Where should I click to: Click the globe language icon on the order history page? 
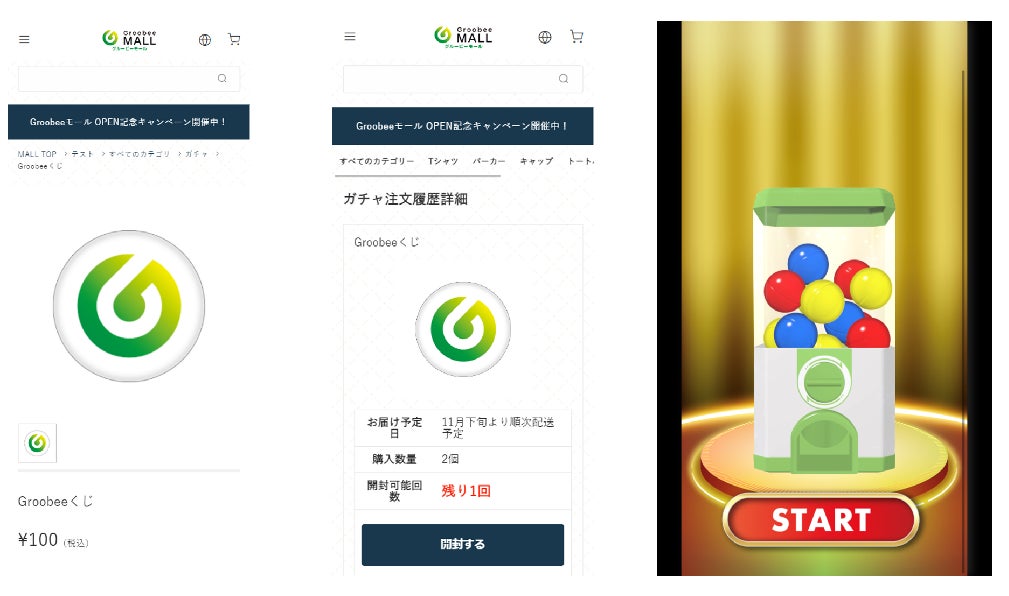pyautogui.click(x=545, y=37)
